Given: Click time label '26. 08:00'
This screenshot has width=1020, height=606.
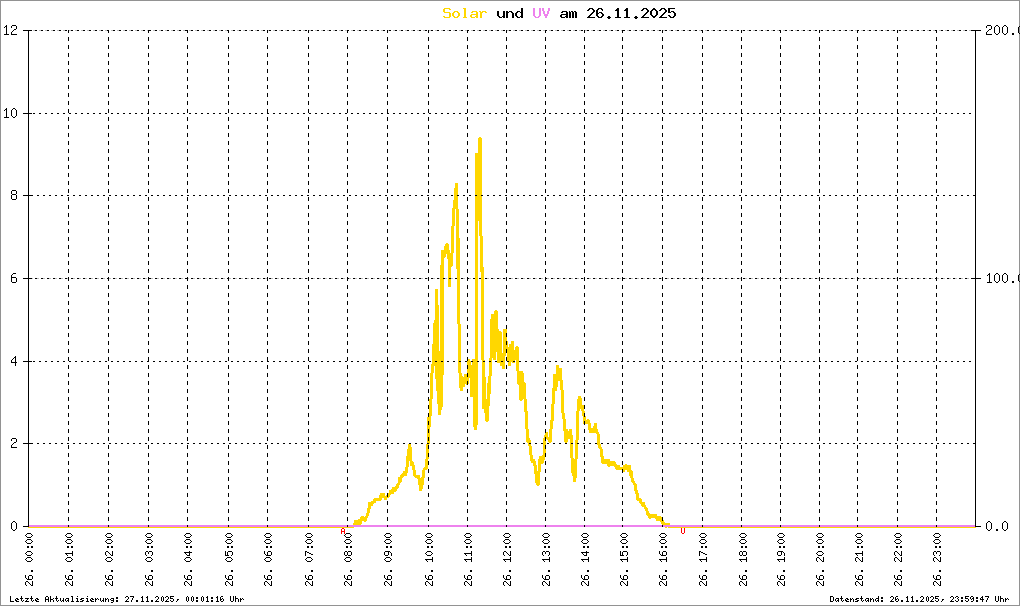Looking at the screenshot, I should click(348, 559).
